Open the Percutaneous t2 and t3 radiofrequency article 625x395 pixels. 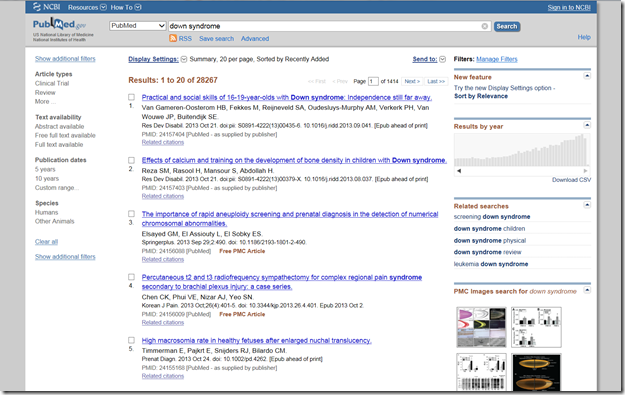[x=282, y=282]
